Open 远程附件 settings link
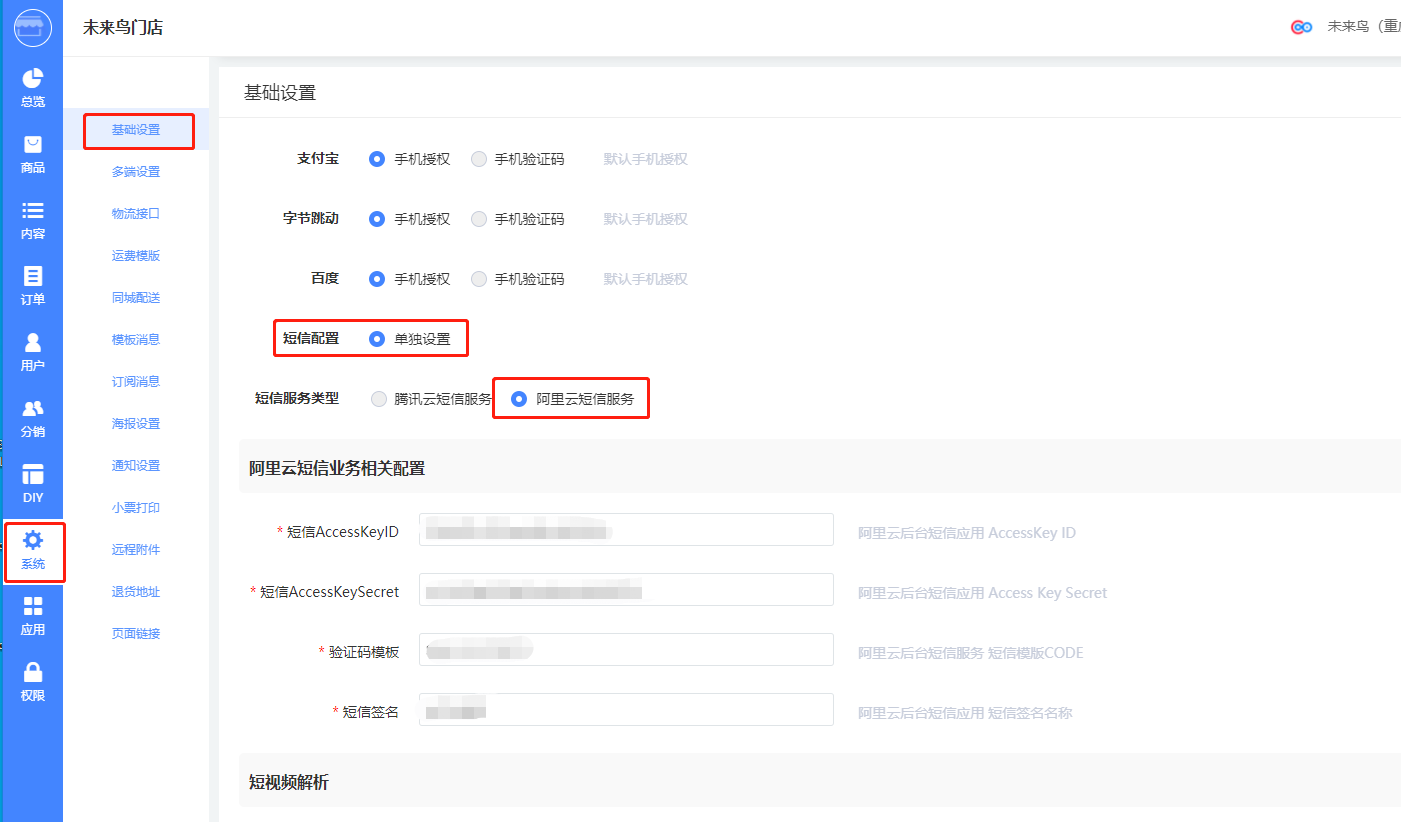 click(x=136, y=550)
